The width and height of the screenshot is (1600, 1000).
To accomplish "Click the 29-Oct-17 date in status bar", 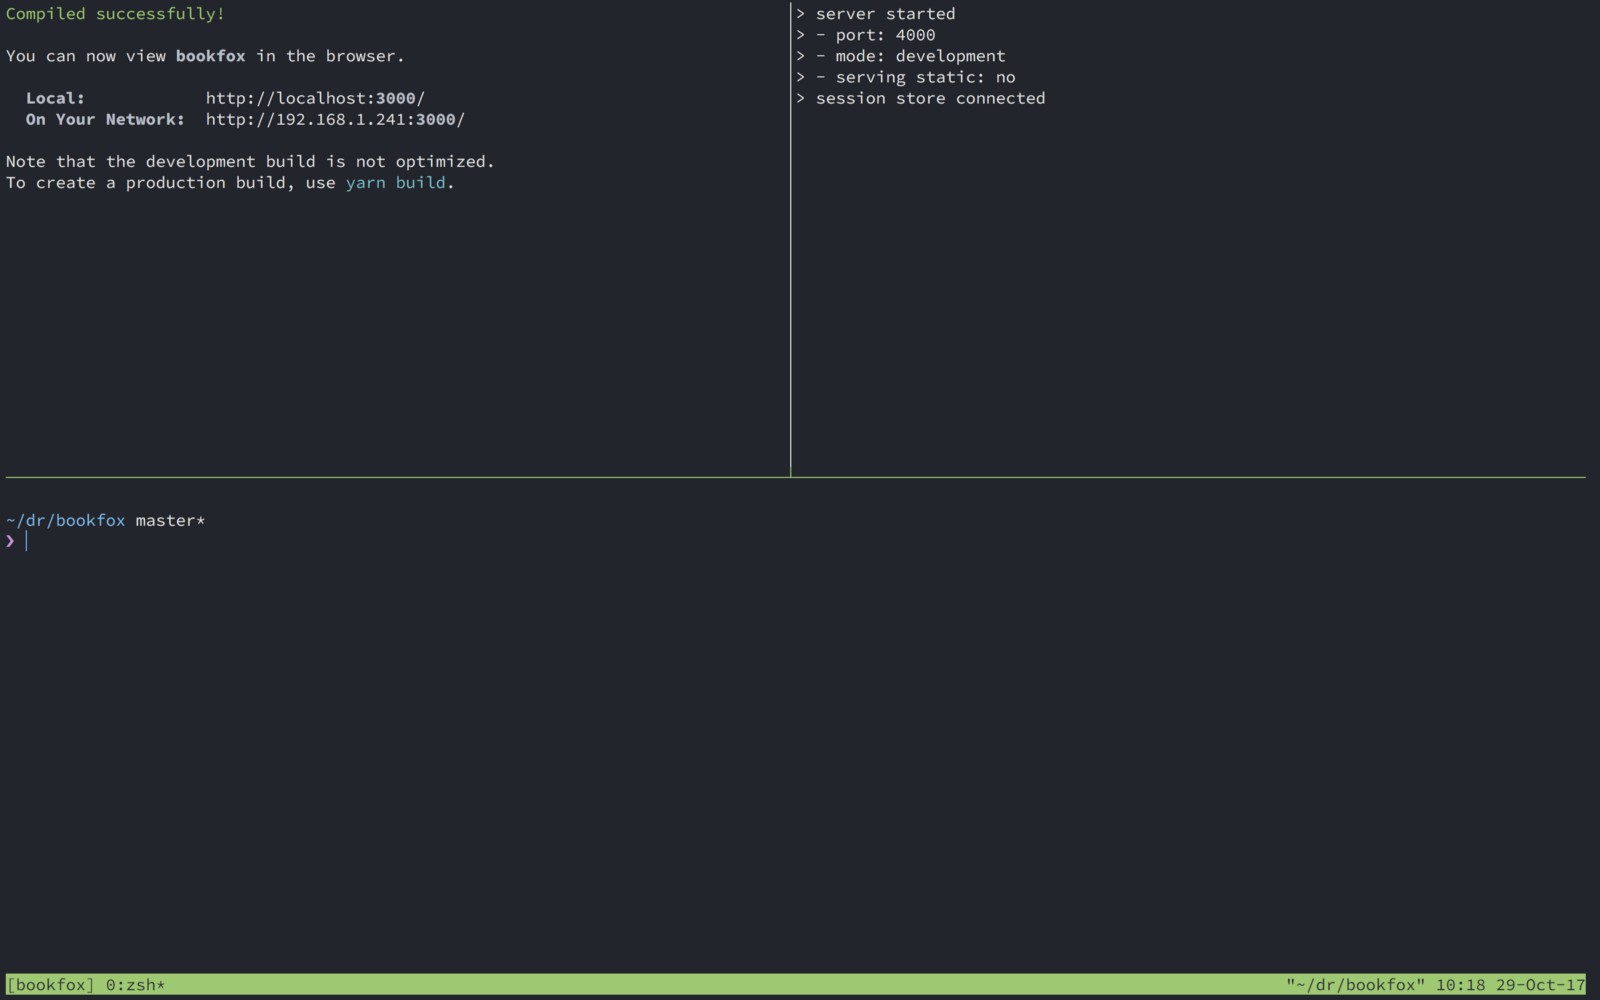I will point(1540,985).
